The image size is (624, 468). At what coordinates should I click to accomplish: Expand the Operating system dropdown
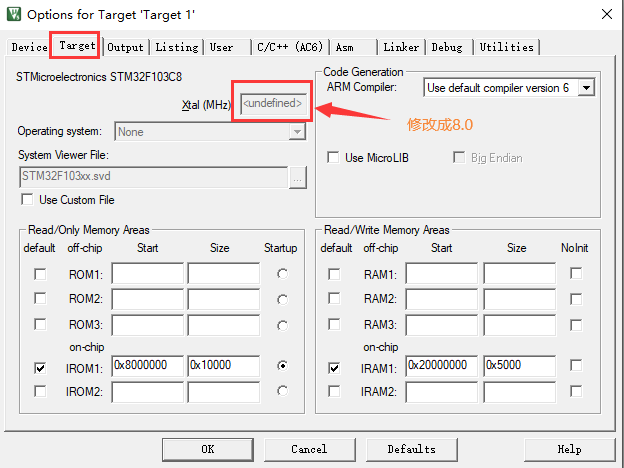(x=297, y=132)
